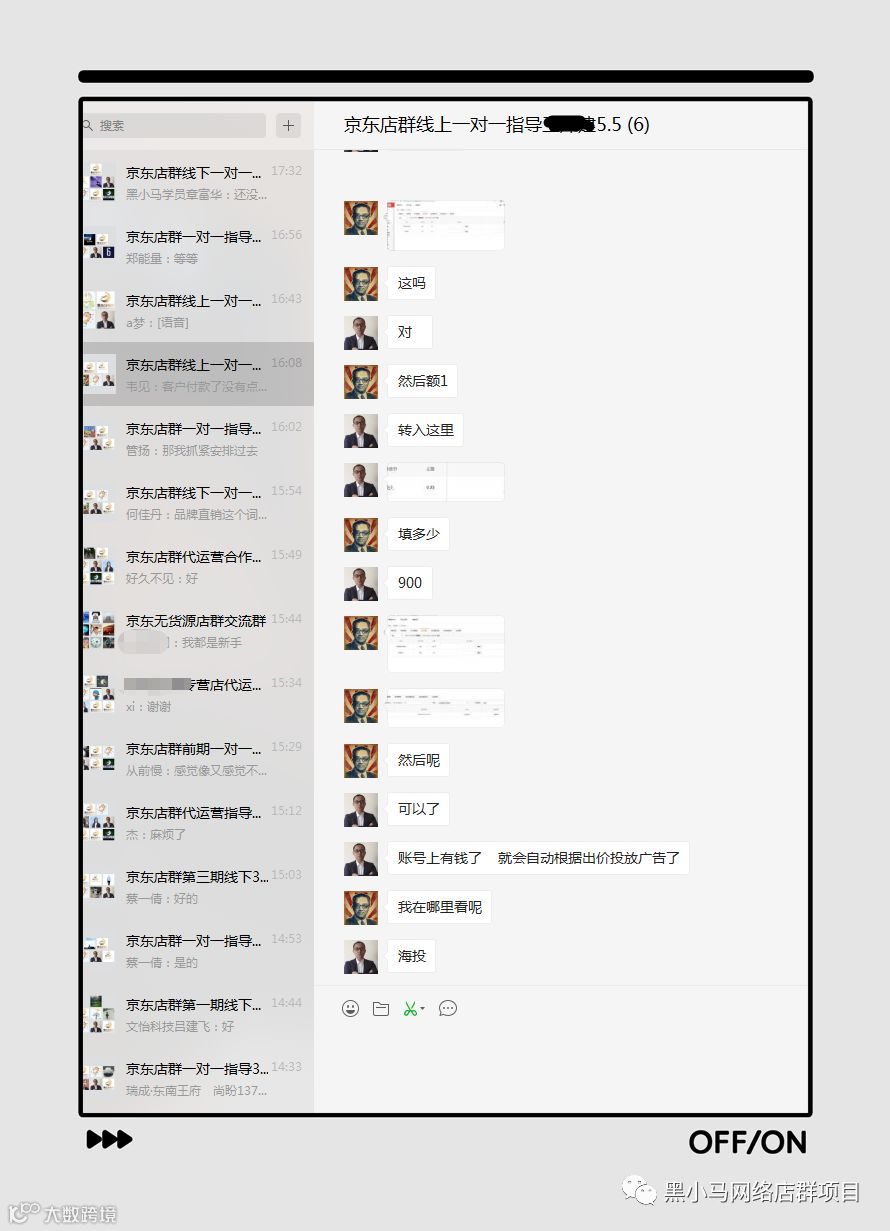The width and height of the screenshot is (890, 1231).
Task: Select the scissors screenshot tool
Action: pos(410,1009)
